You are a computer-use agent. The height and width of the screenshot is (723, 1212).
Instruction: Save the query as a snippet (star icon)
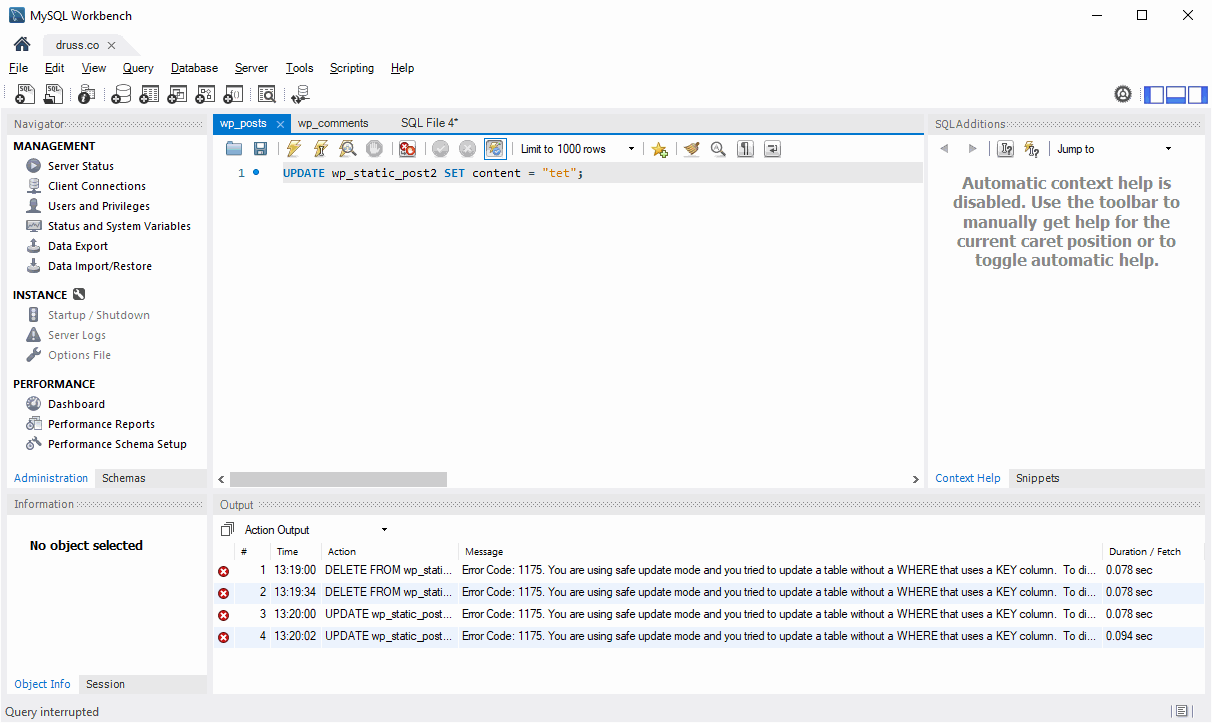[659, 148]
